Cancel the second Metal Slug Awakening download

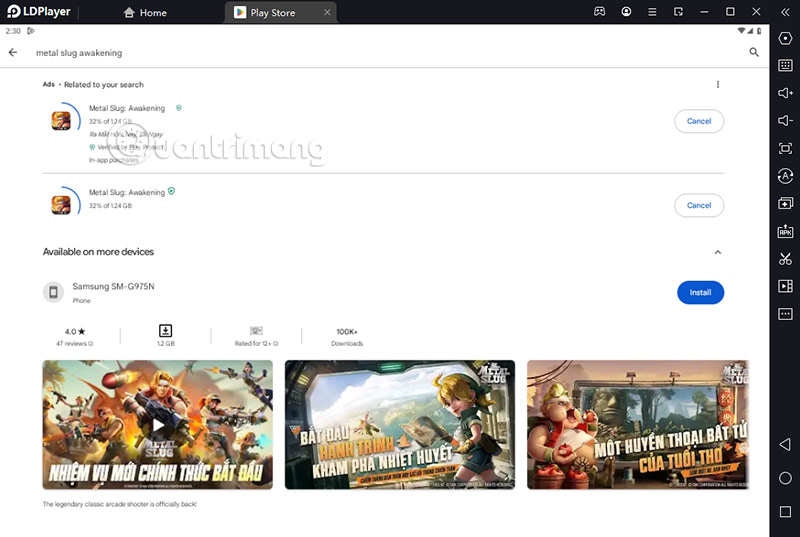699,205
